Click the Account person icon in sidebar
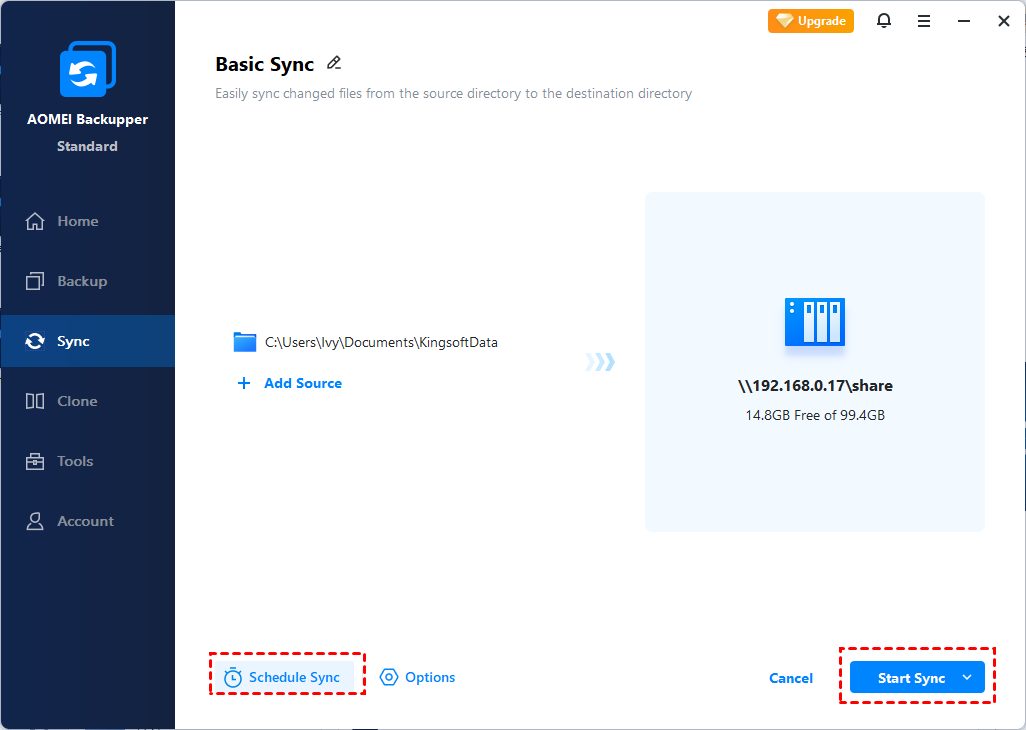 coord(35,521)
